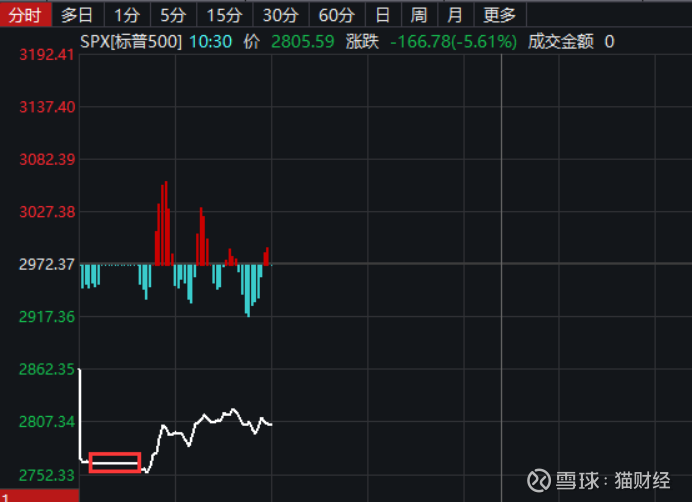This screenshot has width=693, height=503.
Task: Select the 月 monthly chart tab
Action: tap(455, 15)
